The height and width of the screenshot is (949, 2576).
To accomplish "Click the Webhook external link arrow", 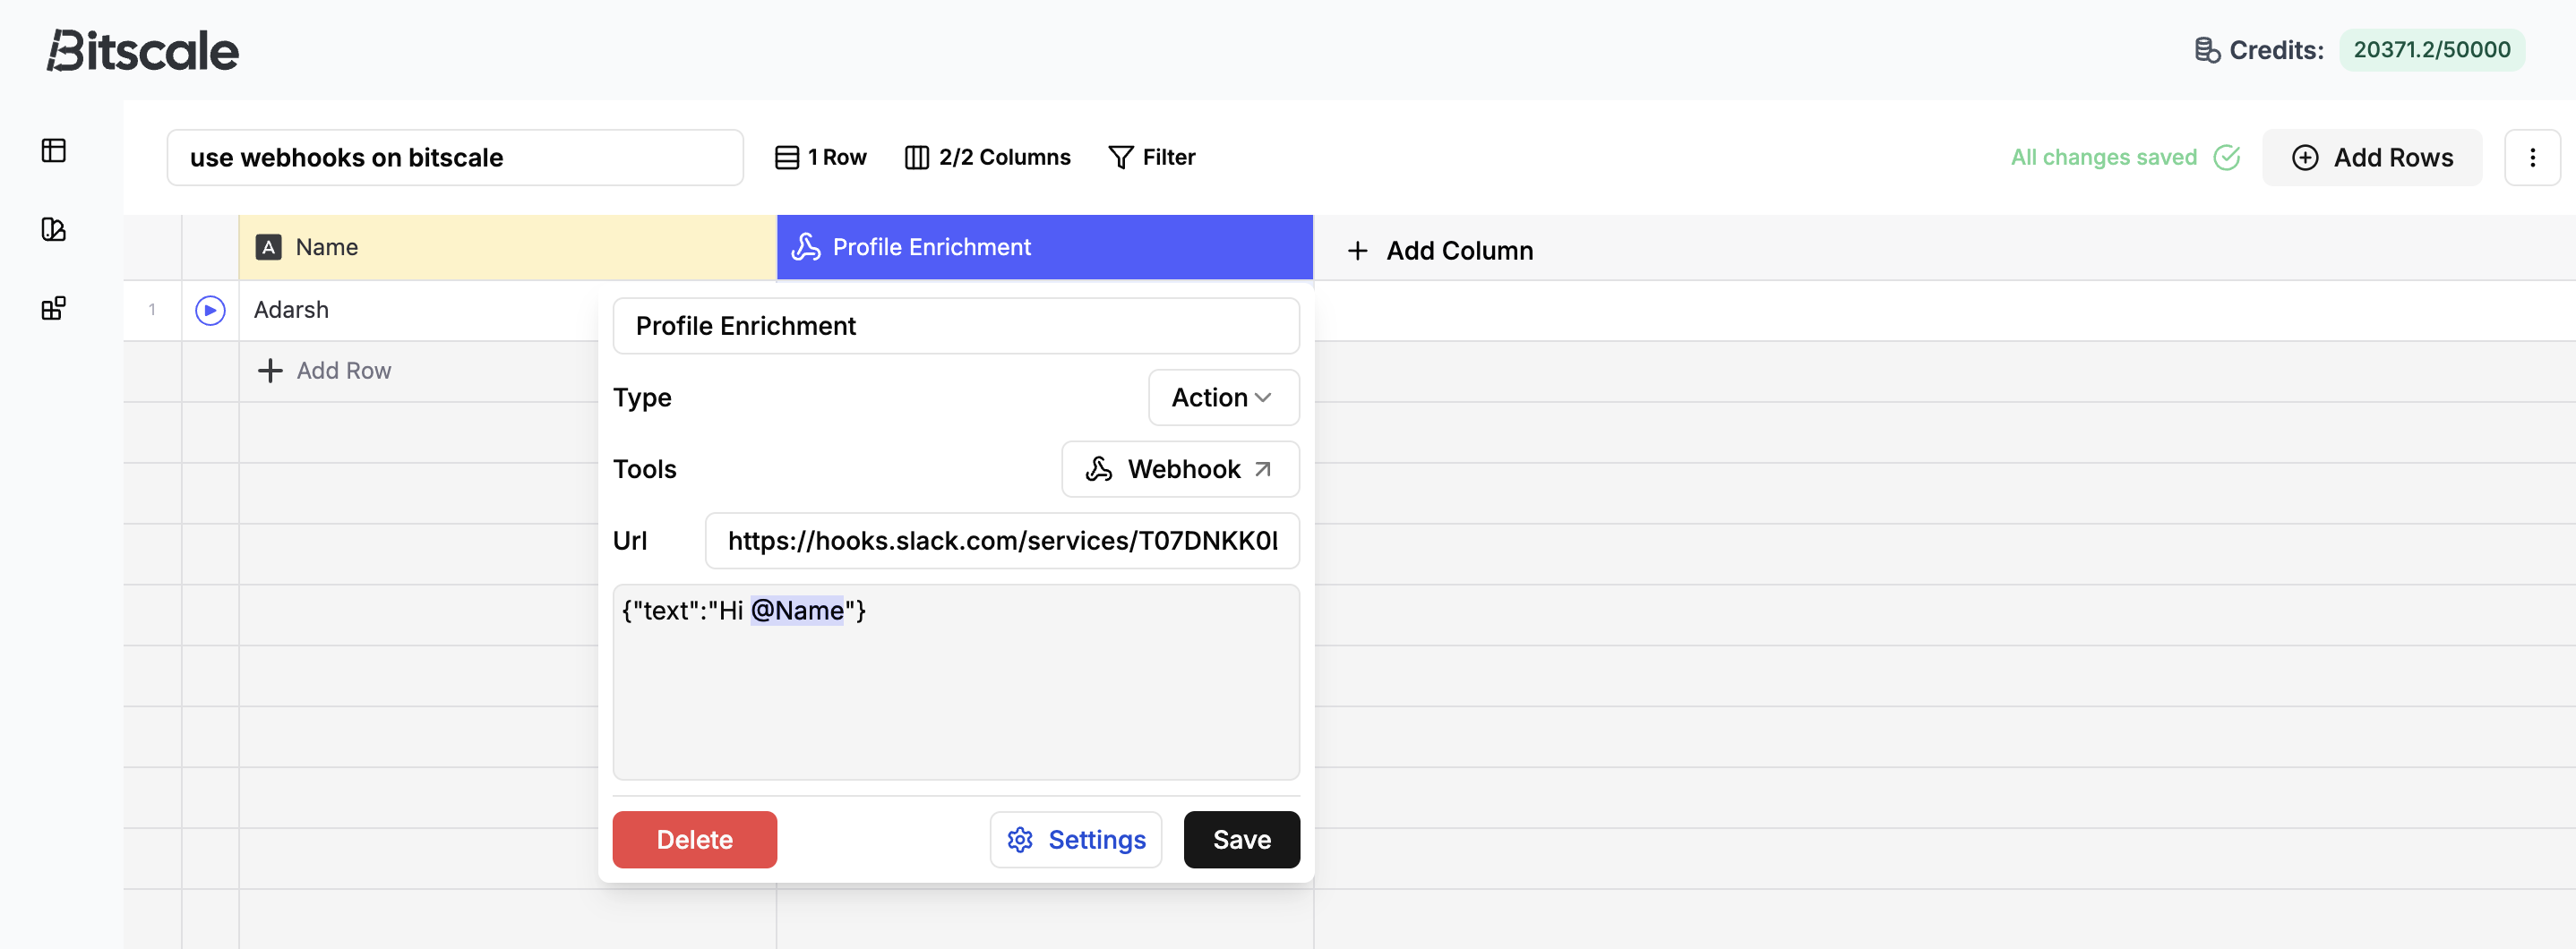I will 1263,469.
